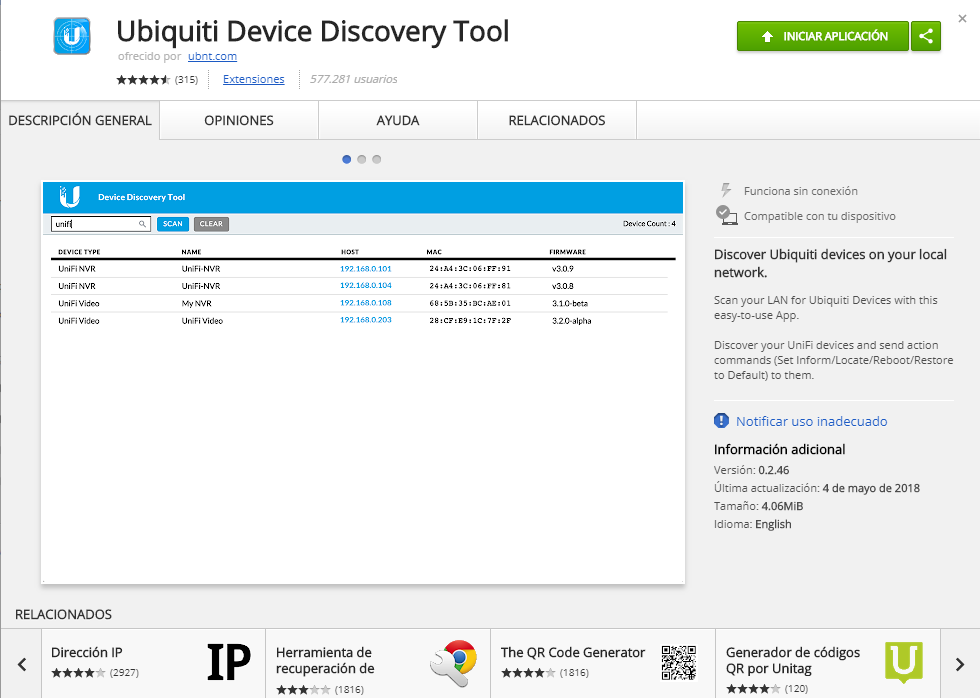Select the second screenshot carousel dot
The width and height of the screenshot is (980, 698).
[362, 159]
